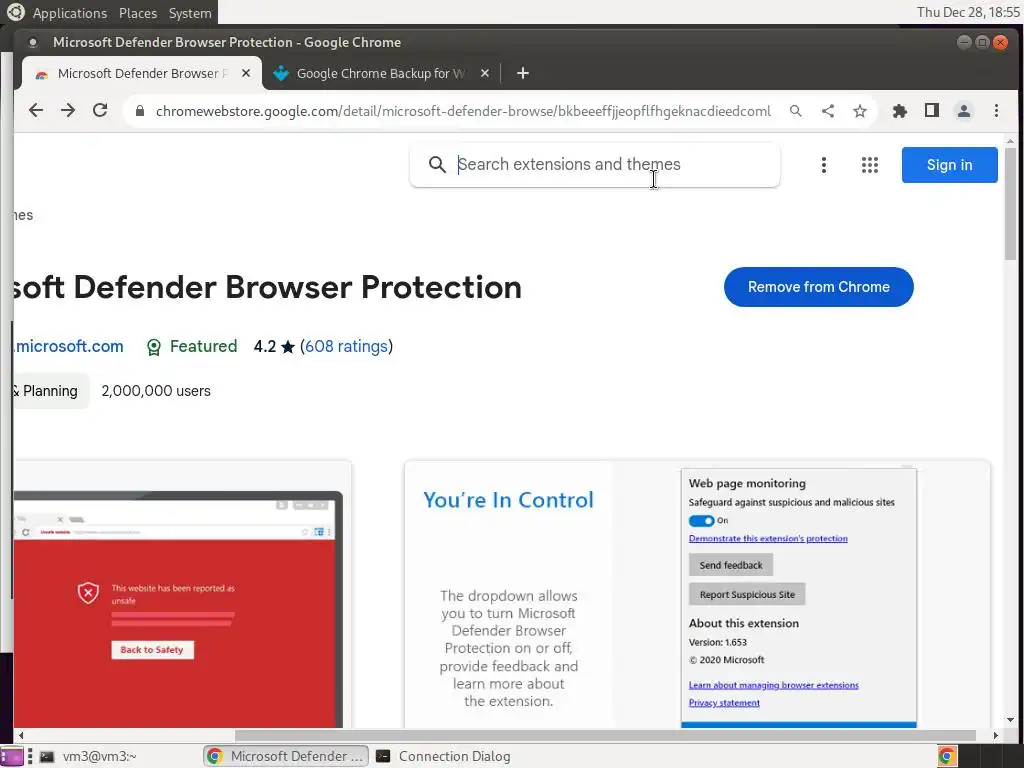Open the zoom magnifier in address bar
This screenshot has height=768, width=1024.
coord(795,111)
